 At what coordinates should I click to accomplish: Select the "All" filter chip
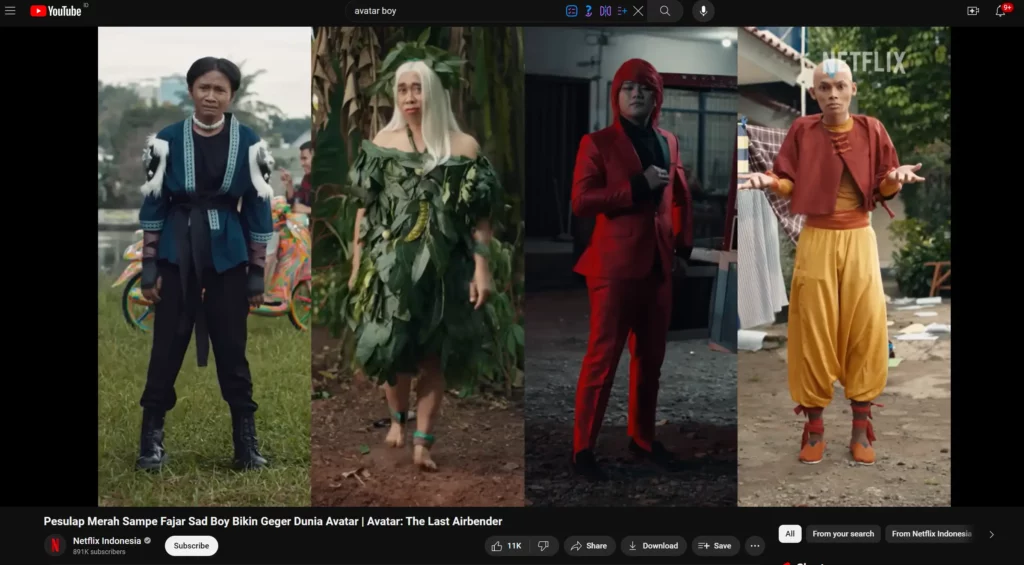[x=789, y=534]
